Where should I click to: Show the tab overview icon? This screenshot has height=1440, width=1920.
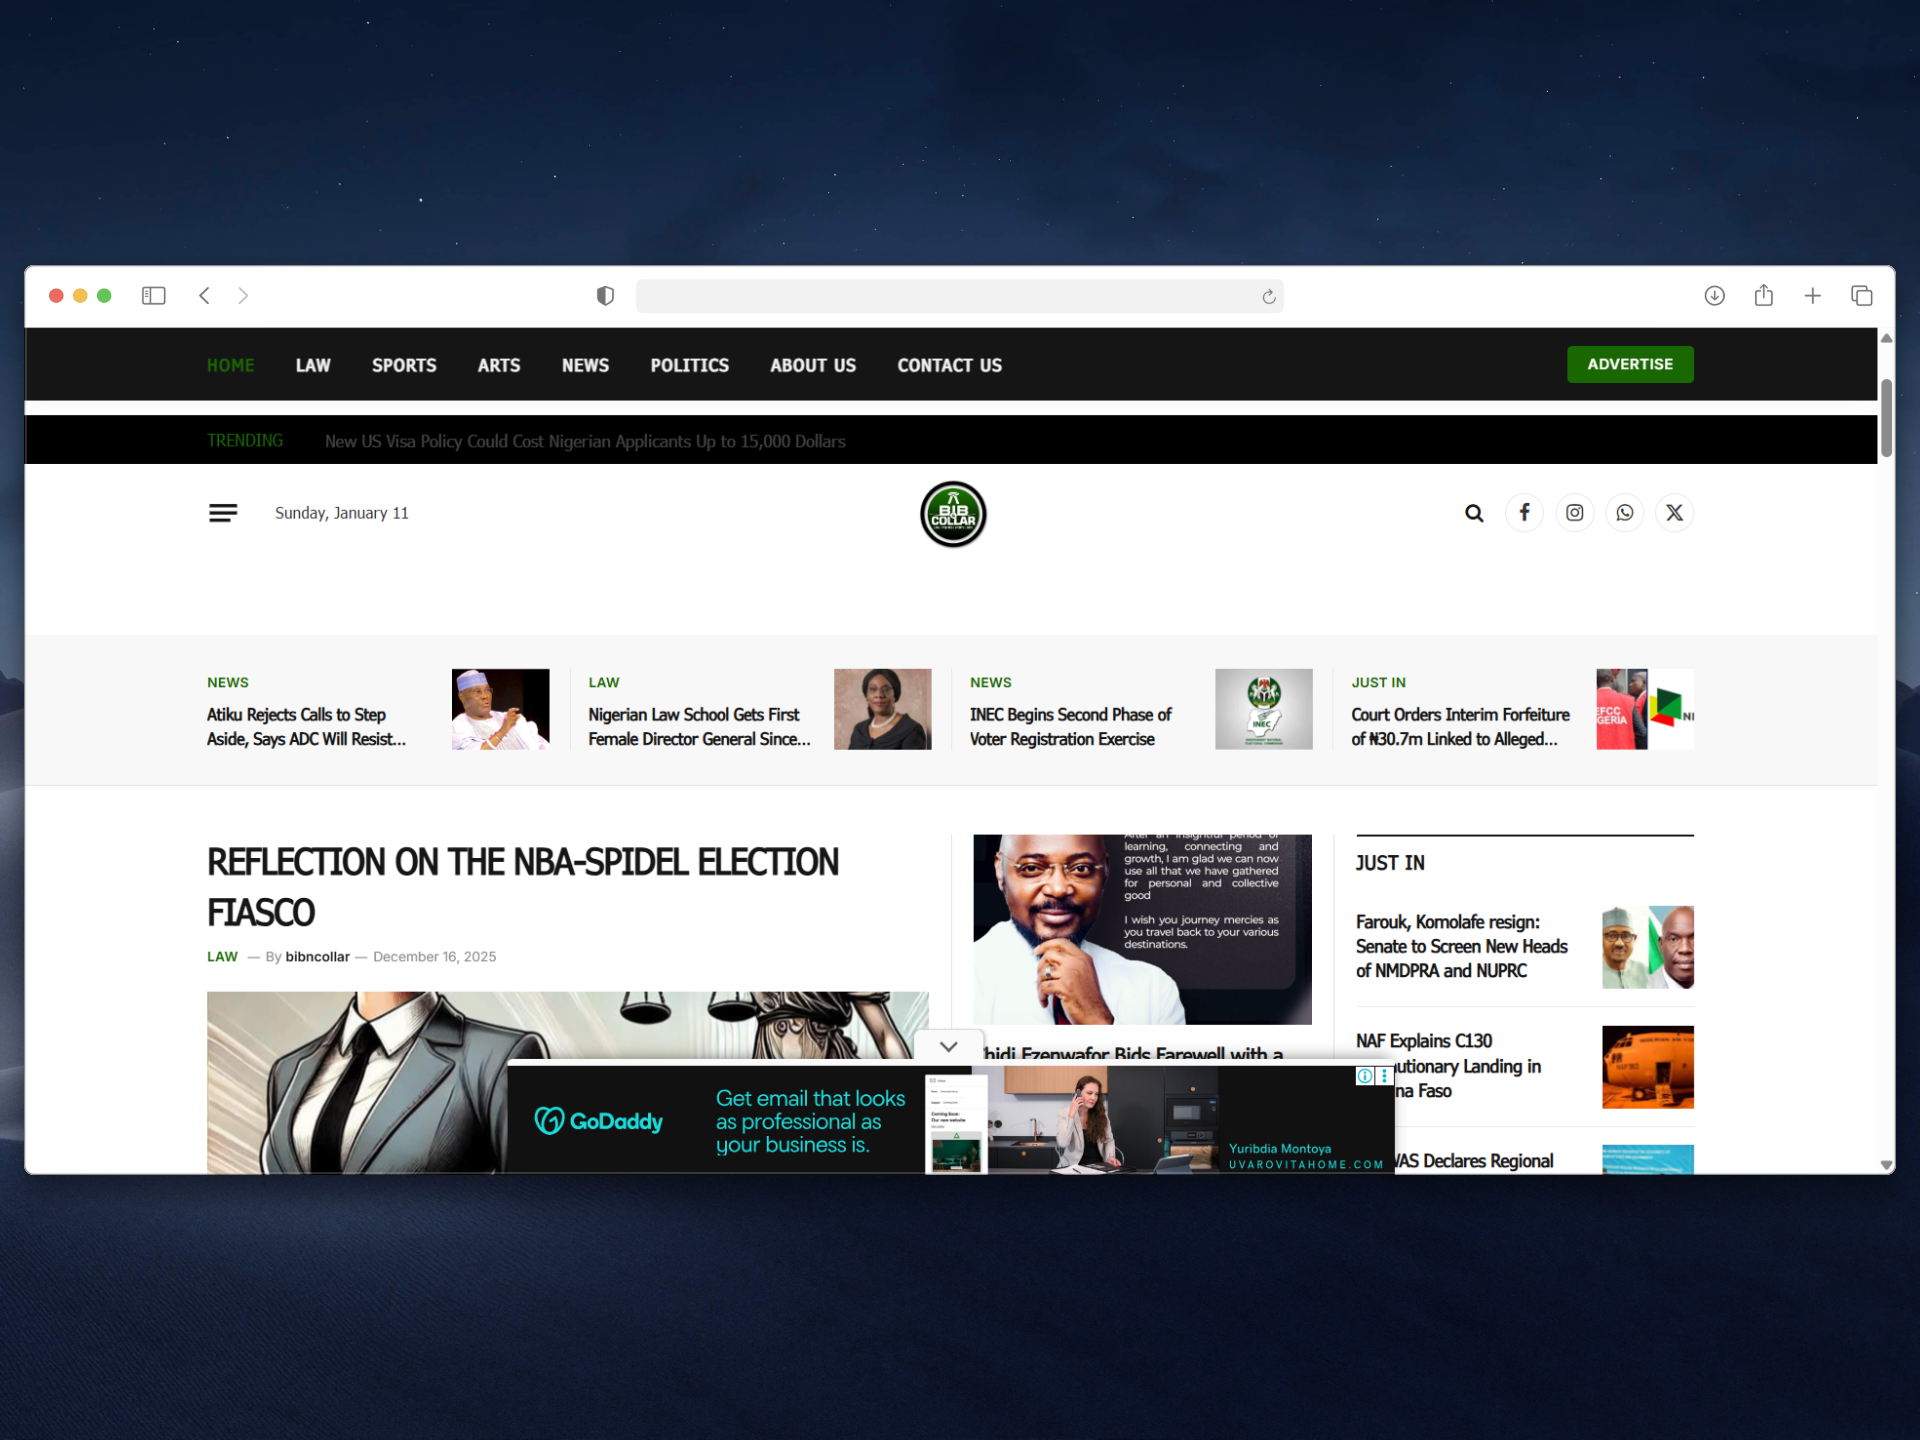(x=1862, y=296)
